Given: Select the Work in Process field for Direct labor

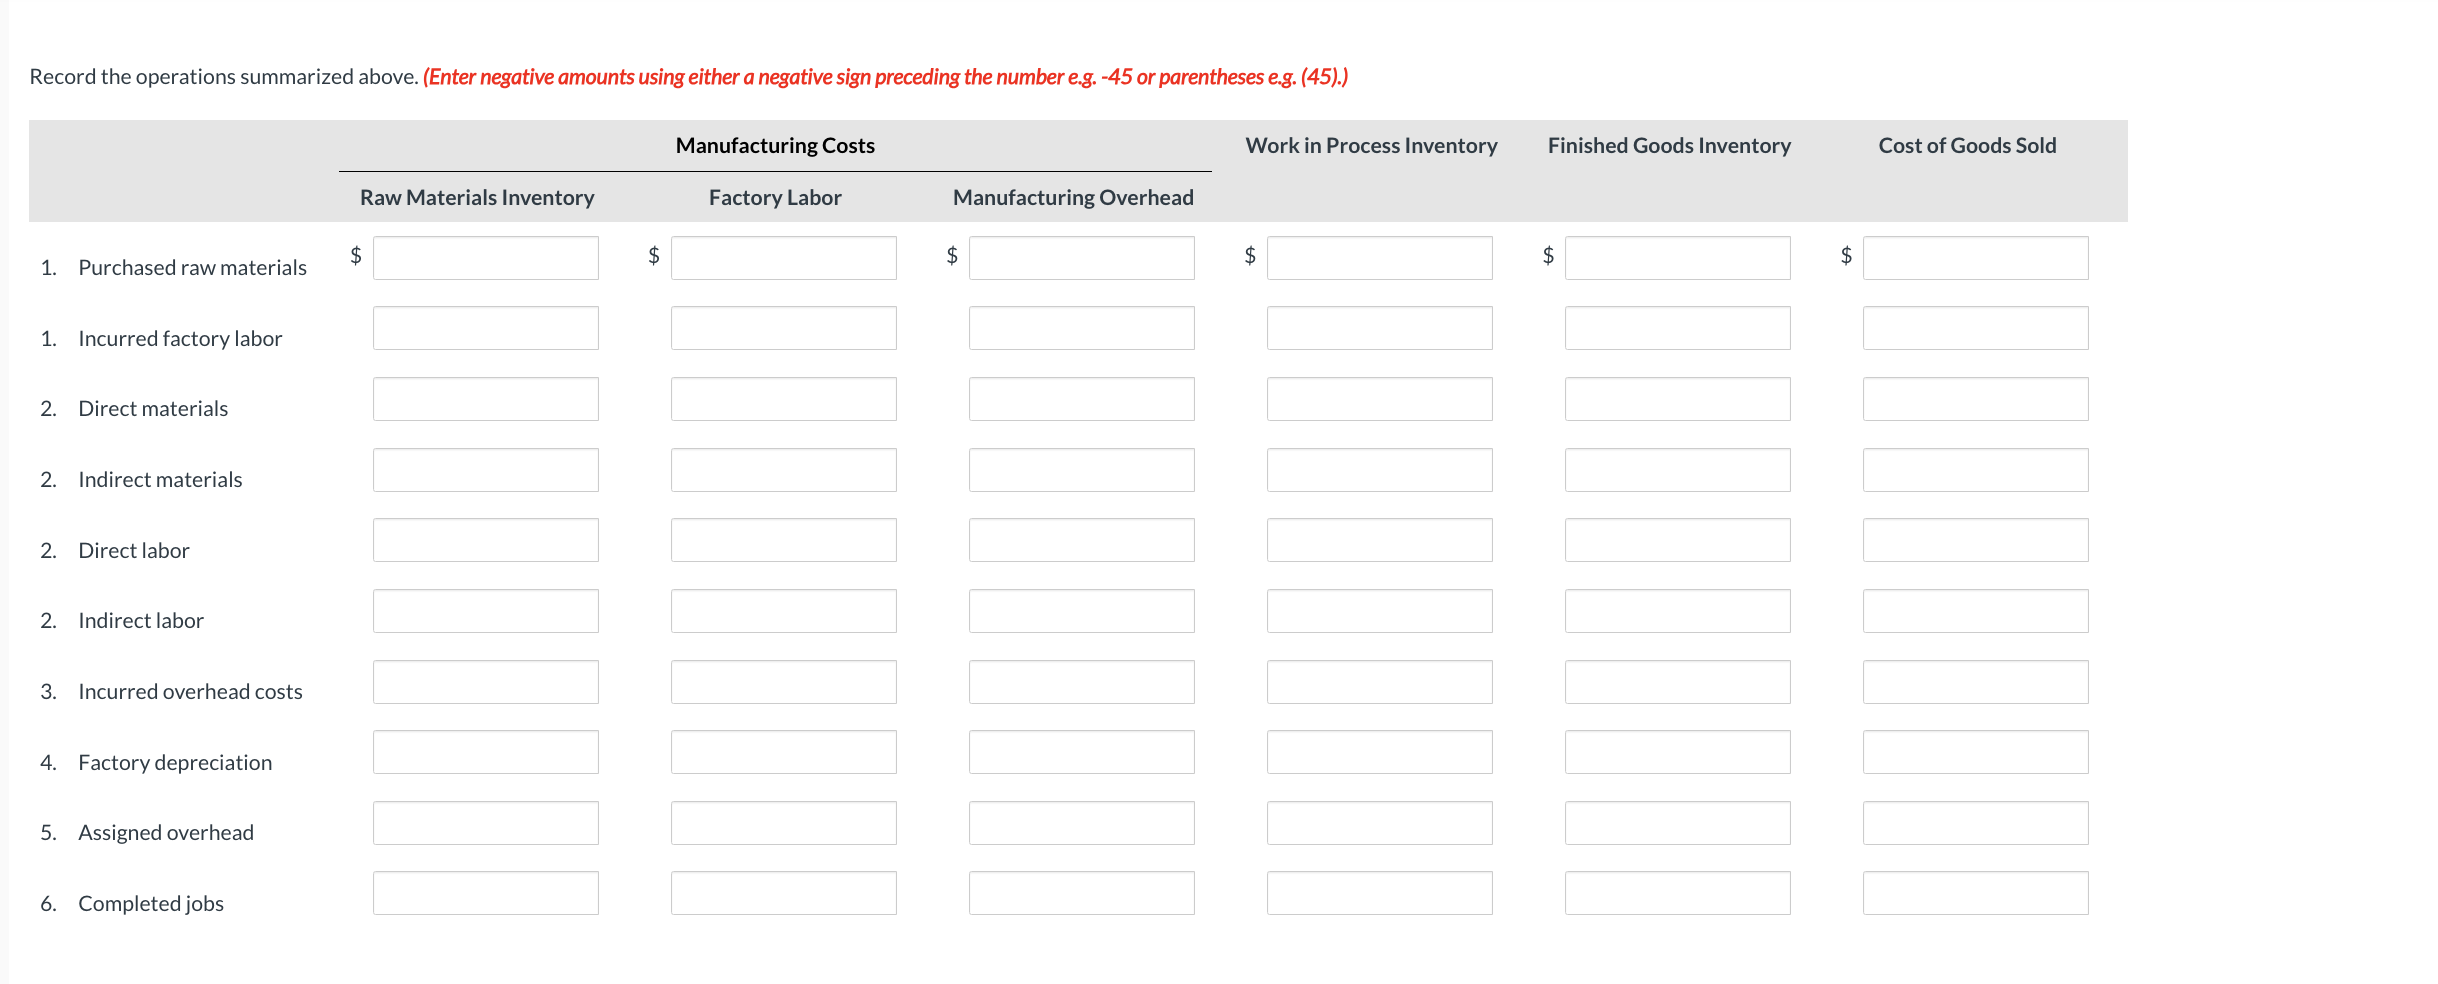Looking at the screenshot, I should [x=1378, y=540].
